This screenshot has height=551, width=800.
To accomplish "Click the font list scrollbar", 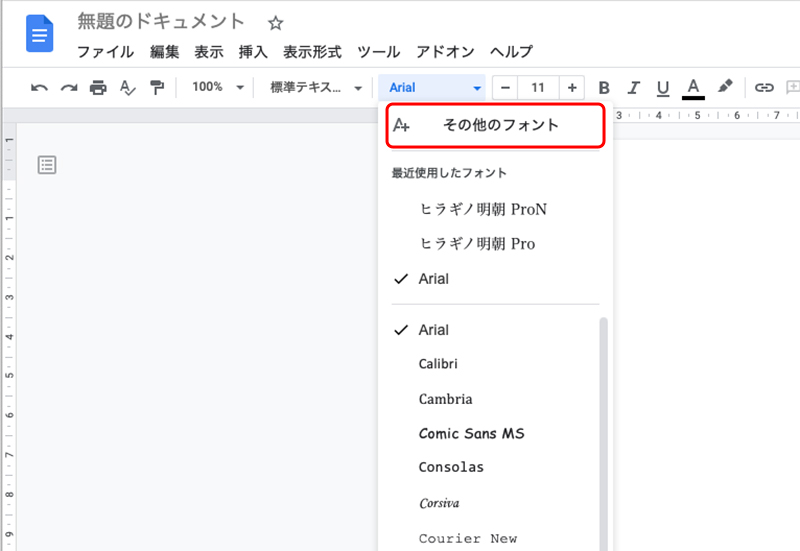I will tap(604, 434).
